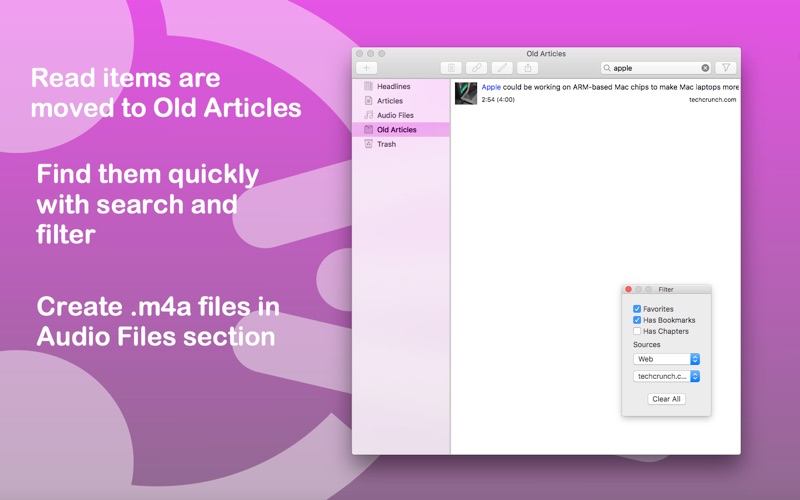800x500 pixels.
Task: Select Headlines in the sidebar
Action: click(401, 86)
